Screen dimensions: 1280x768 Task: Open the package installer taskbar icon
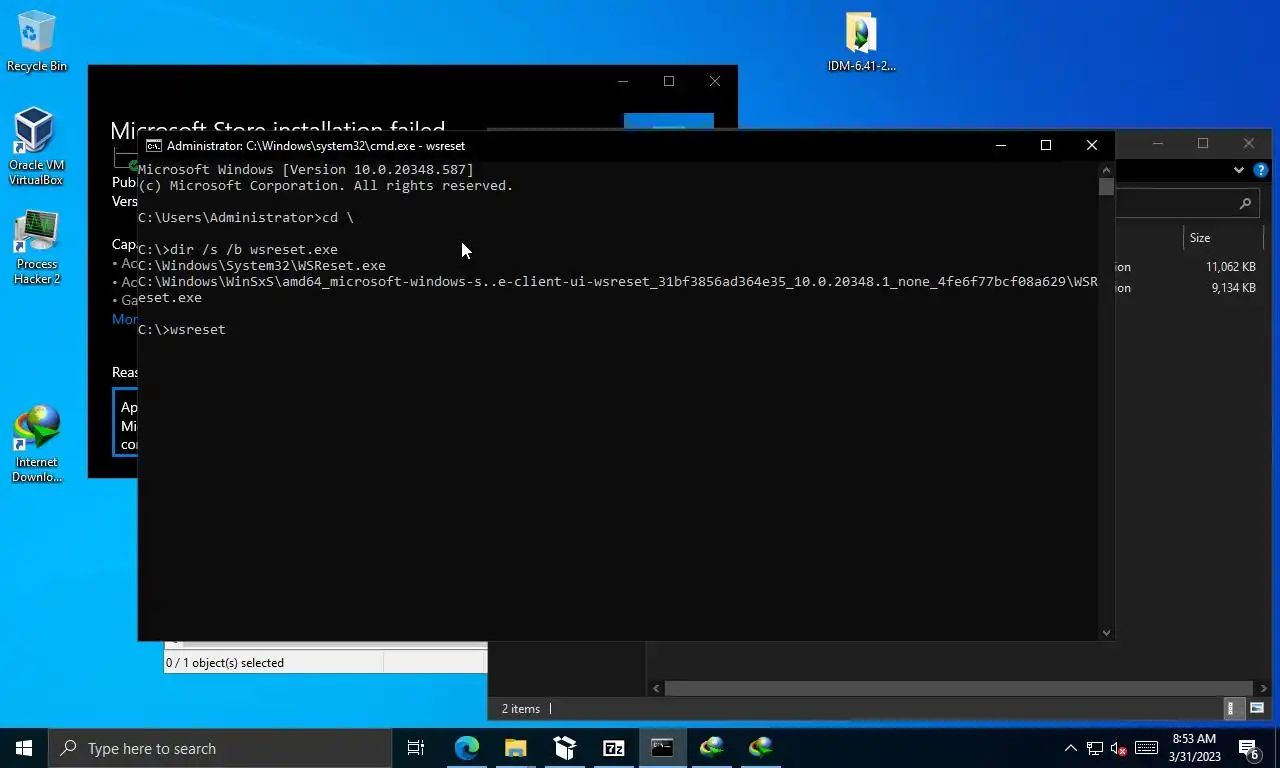[564, 748]
